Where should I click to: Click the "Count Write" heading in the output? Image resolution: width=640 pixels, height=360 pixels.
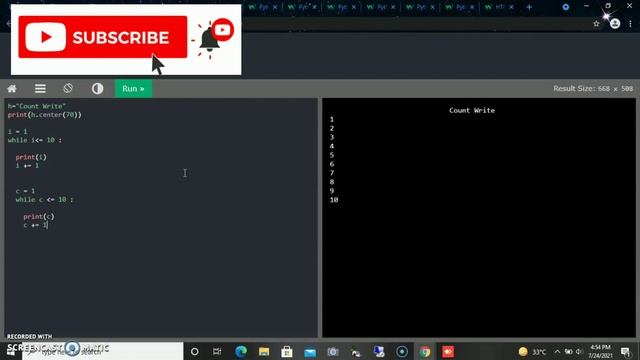[x=472, y=110]
